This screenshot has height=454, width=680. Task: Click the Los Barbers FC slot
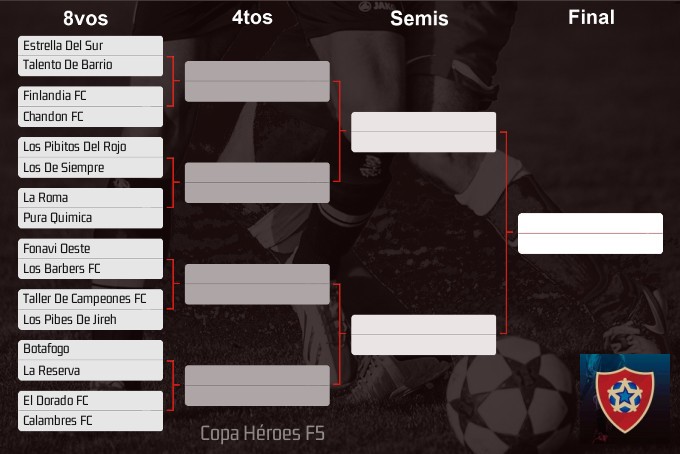(x=90, y=269)
